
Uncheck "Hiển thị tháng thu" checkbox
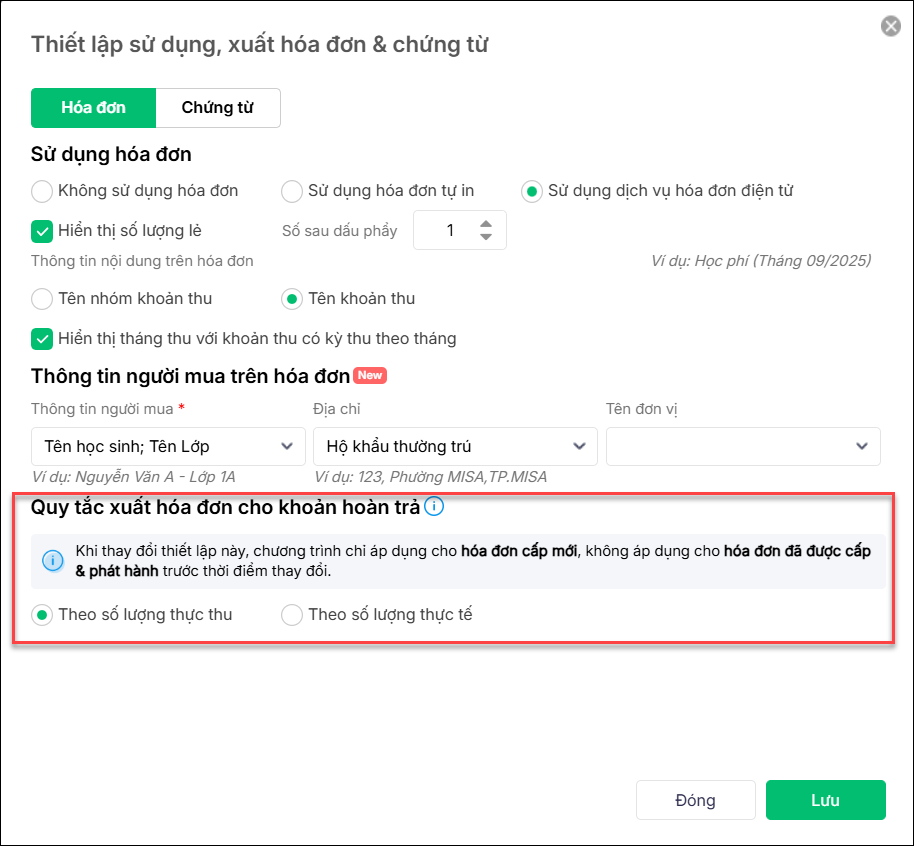pyautogui.click(x=42, y=338)
